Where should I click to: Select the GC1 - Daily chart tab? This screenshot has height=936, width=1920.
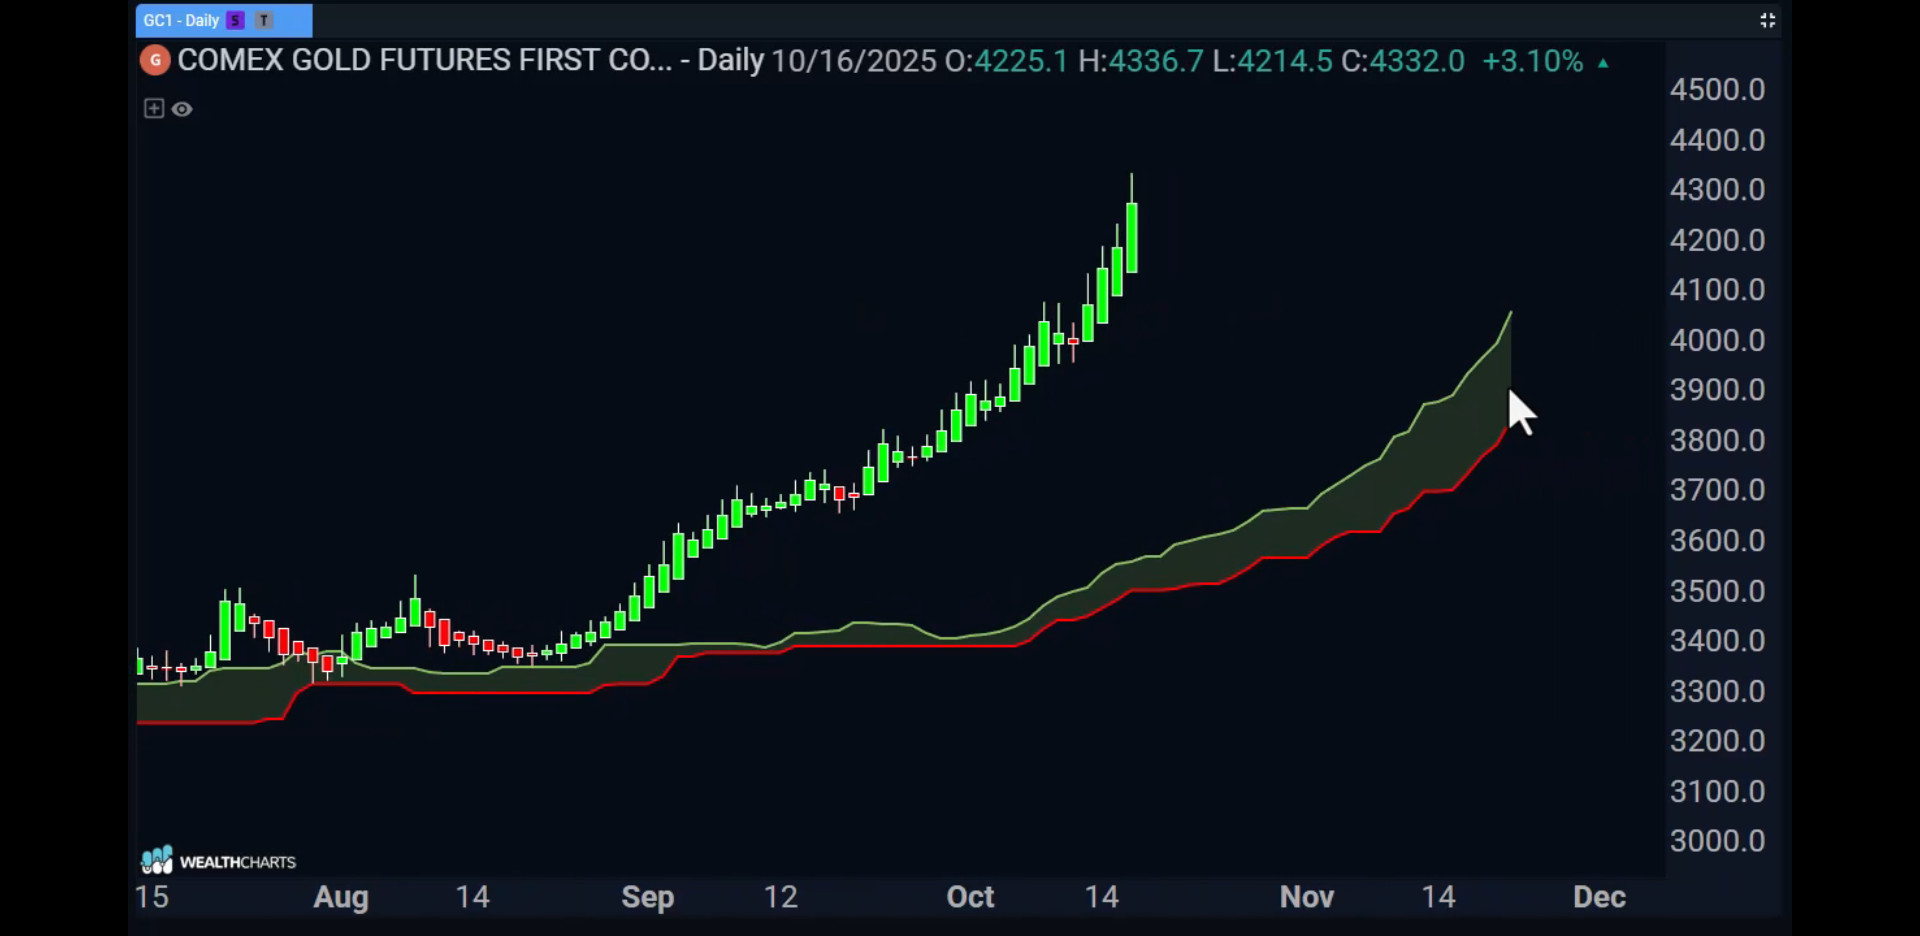pyautogui.click(x=182, y=20)
